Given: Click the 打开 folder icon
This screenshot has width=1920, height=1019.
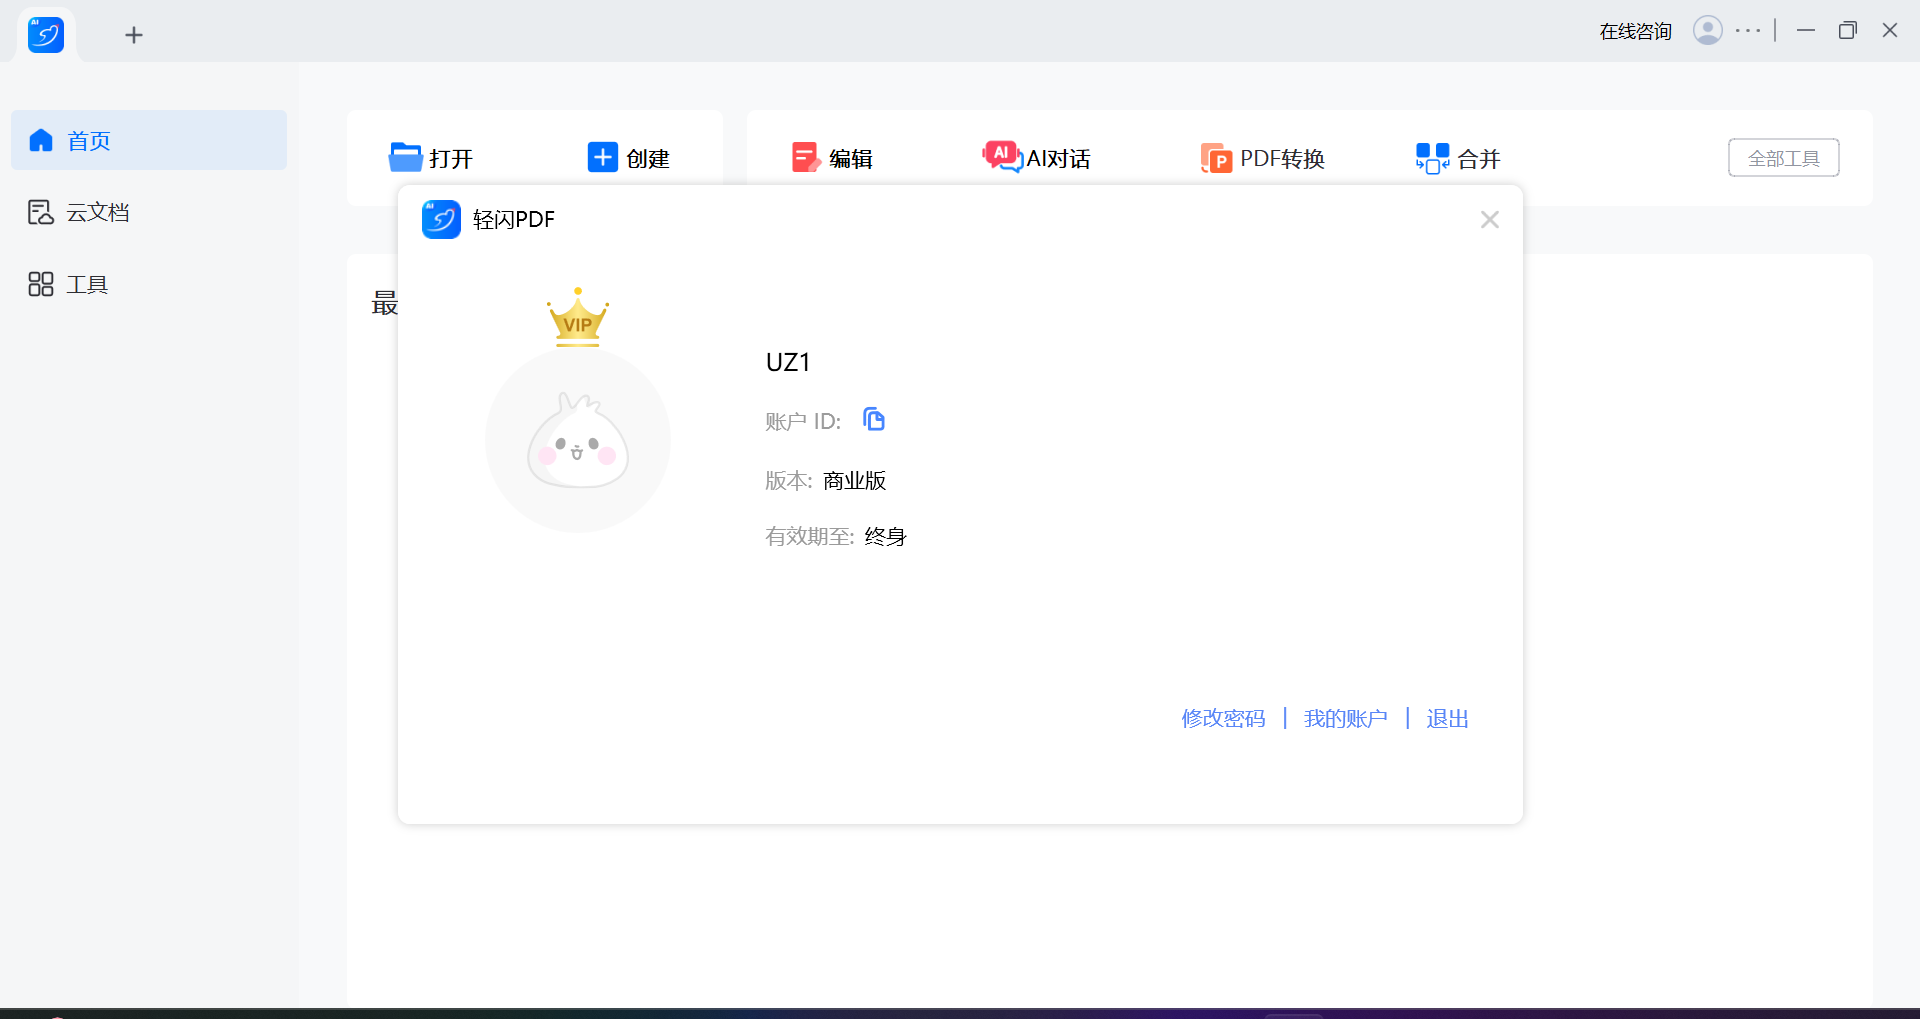Looking at the screenshot, I should pos(405,158).
